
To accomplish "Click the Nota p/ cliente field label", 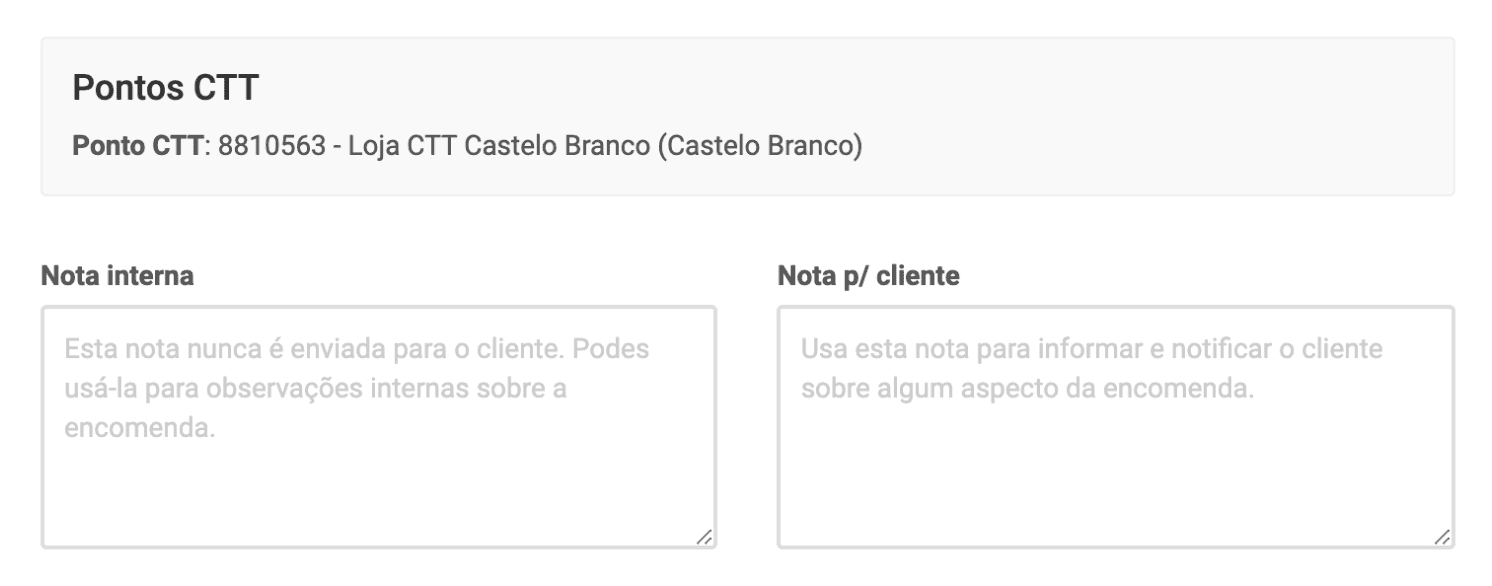I will (868, 277).
